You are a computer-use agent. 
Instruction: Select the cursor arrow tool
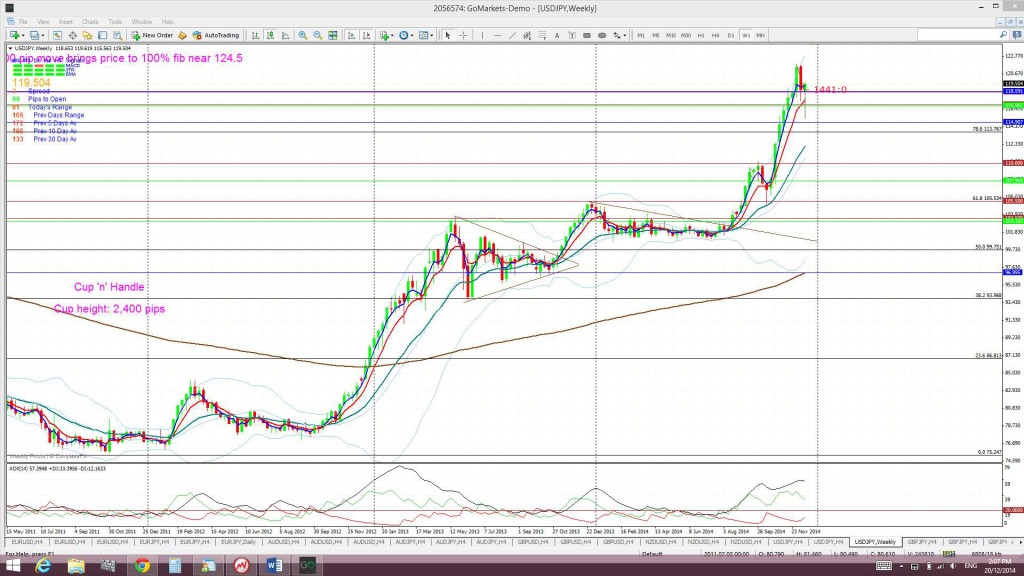pyautogui.click(x=448, y=35)
